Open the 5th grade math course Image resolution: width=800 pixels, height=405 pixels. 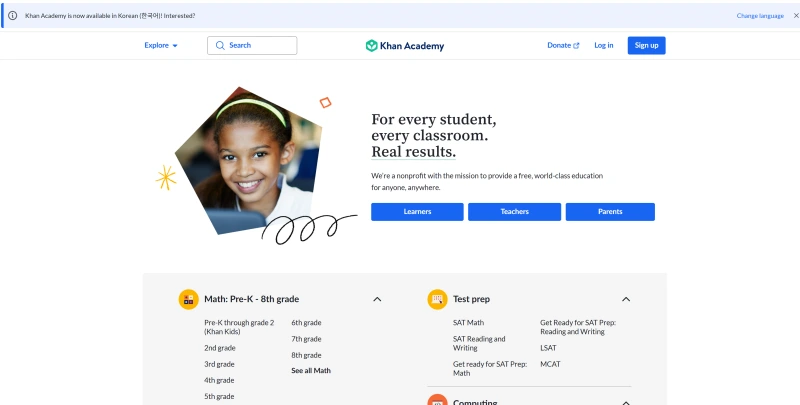tap(219, 396)
